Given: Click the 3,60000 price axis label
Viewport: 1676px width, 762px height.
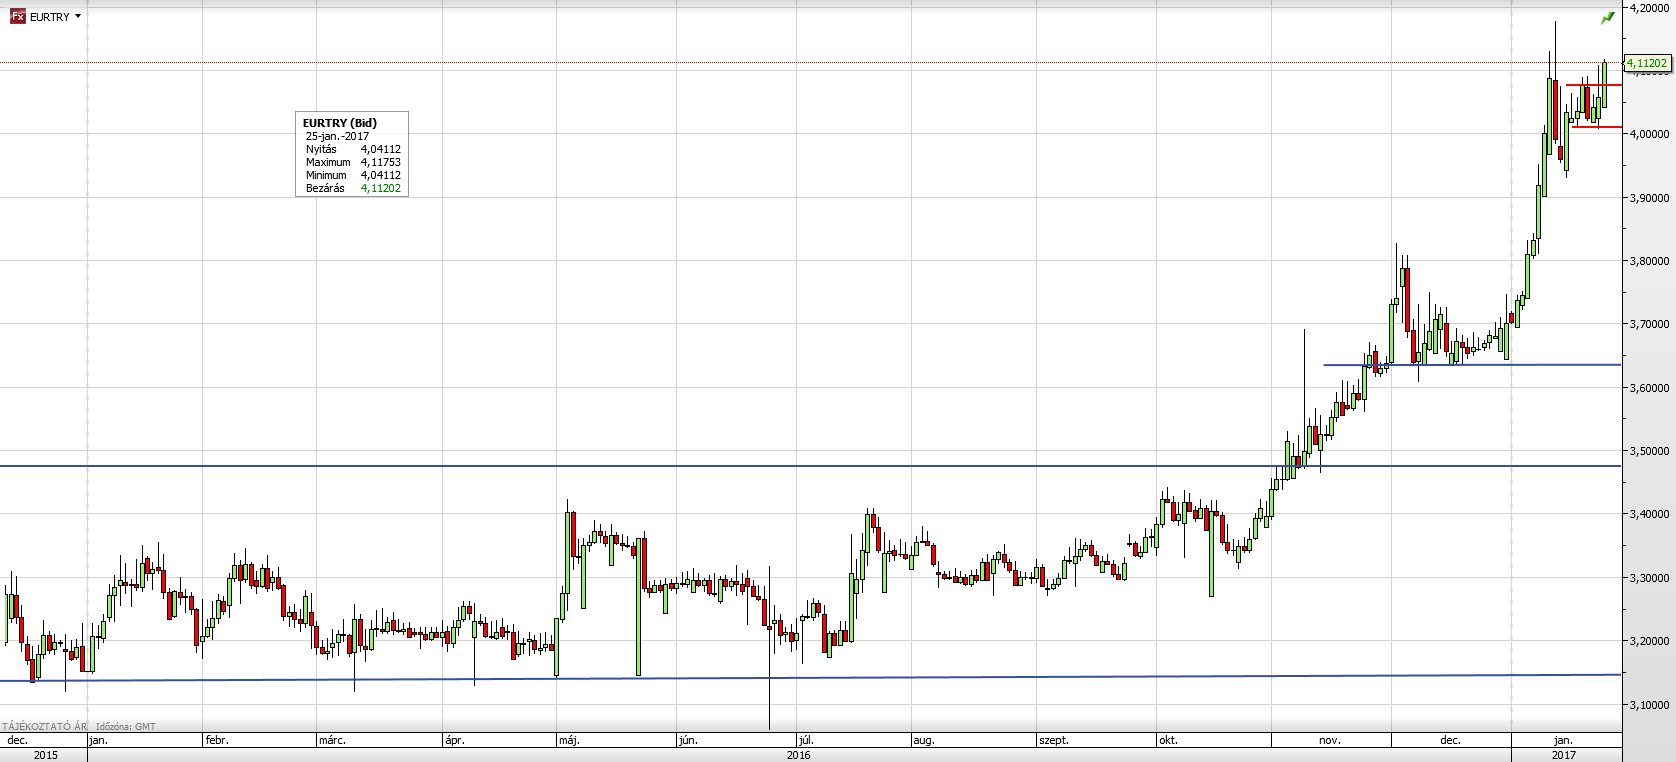Looking at the screenshot, I should coord(1649,388).
